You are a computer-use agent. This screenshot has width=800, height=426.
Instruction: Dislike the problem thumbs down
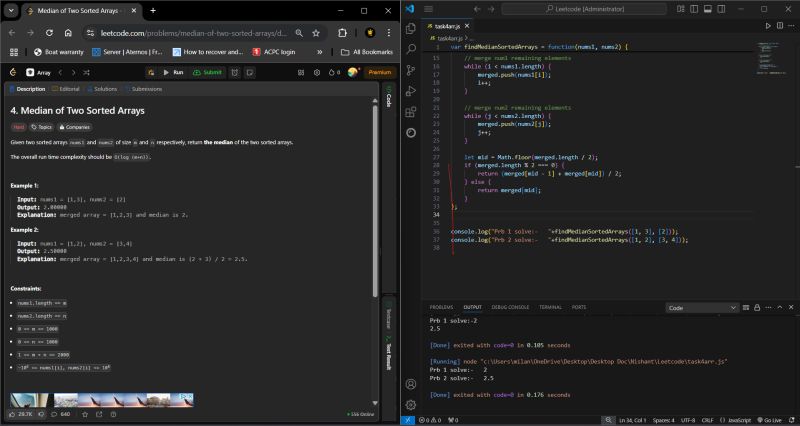(41, 414)
